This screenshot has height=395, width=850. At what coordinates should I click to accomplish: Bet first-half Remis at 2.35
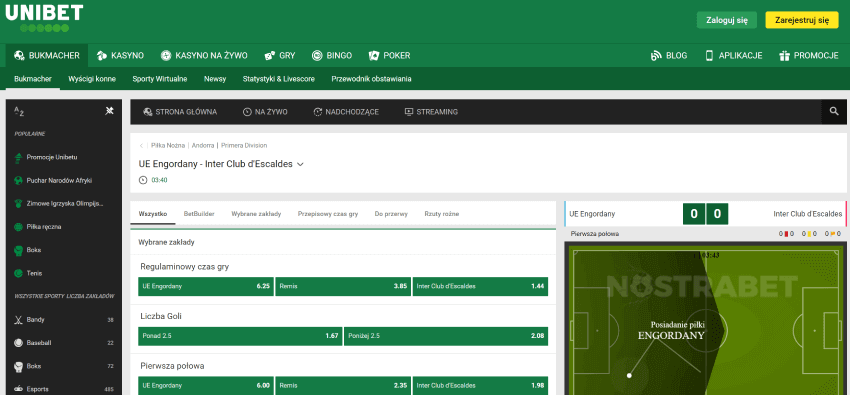click(x=343, y=385)
